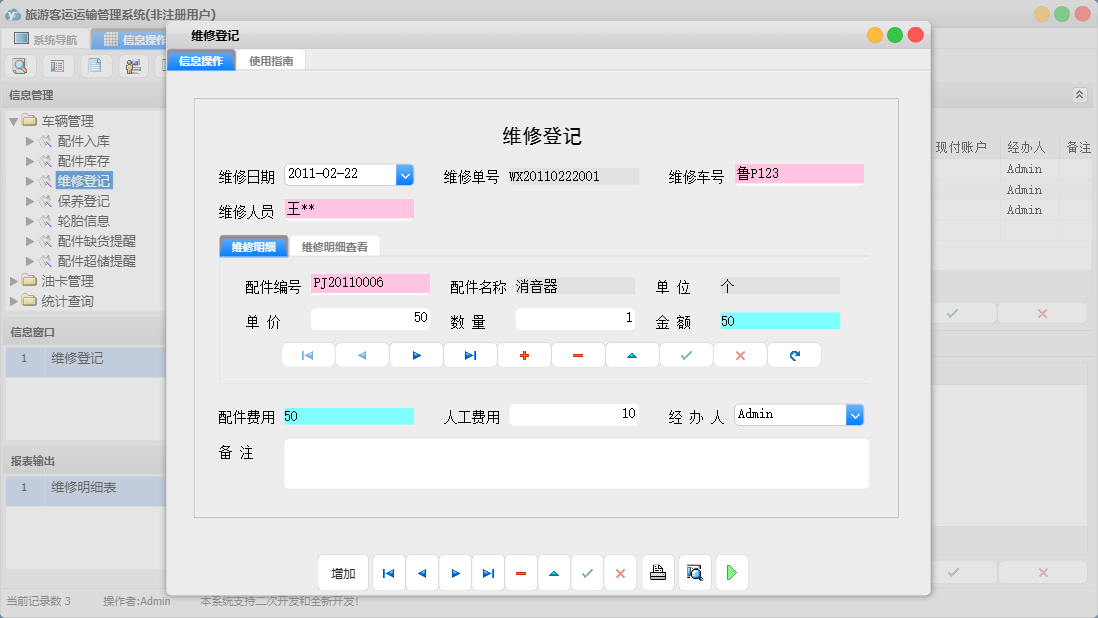This screenshot has height=618, width=1098.
Task: Save the part entry with the green check icon
Action: click(x=686, y=355)
